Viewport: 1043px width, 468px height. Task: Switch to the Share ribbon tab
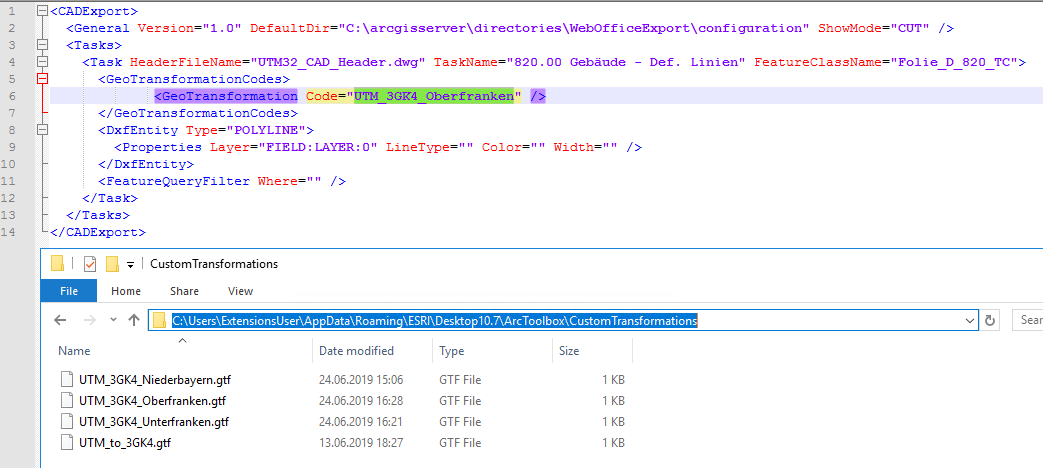(184, 291)
